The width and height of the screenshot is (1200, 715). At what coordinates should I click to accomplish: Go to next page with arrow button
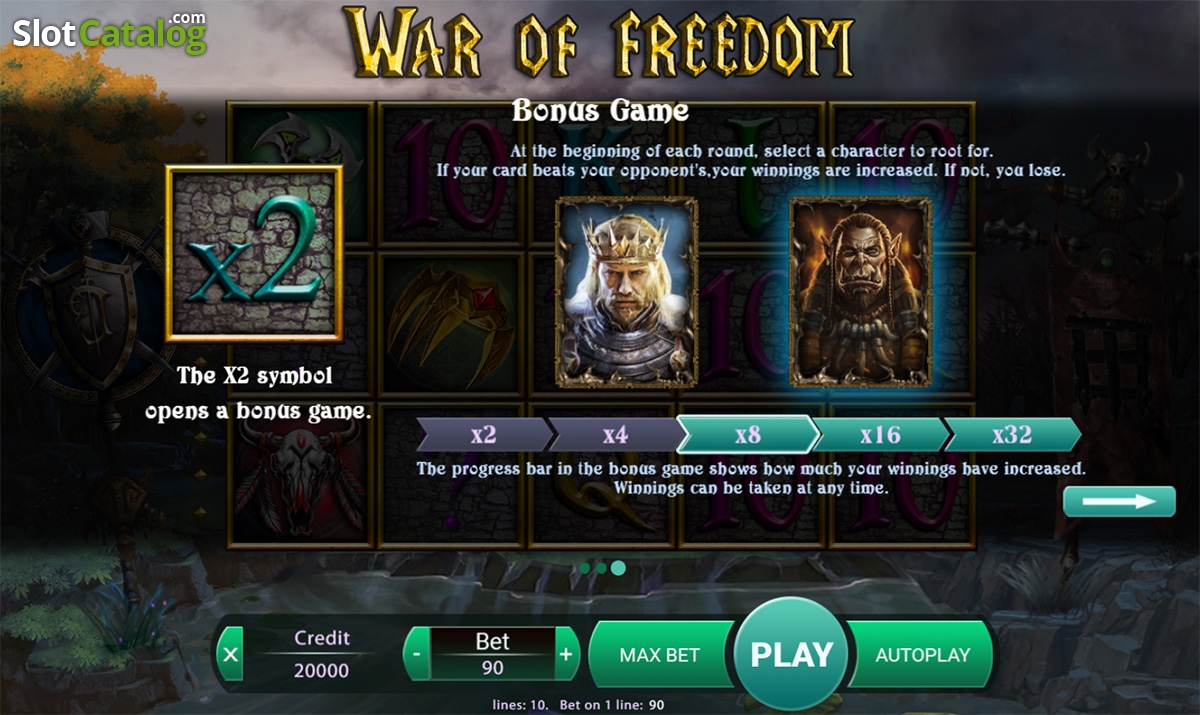[x=1119, y=501]
